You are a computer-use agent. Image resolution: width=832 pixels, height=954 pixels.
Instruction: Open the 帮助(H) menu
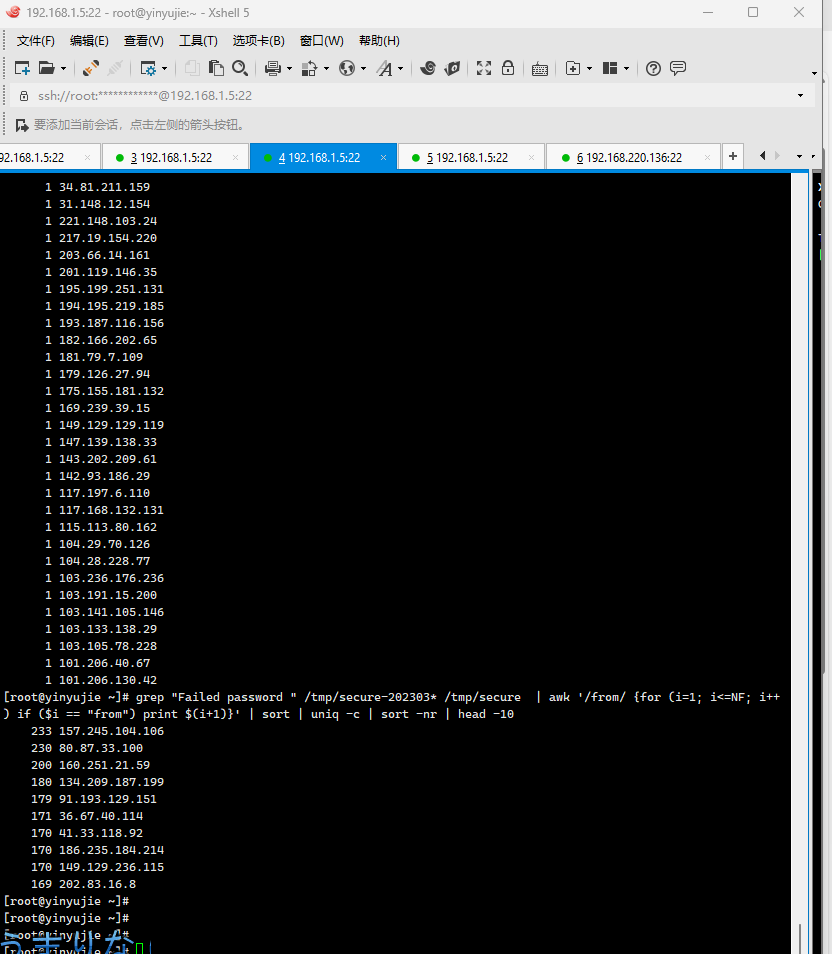(379, 41)
